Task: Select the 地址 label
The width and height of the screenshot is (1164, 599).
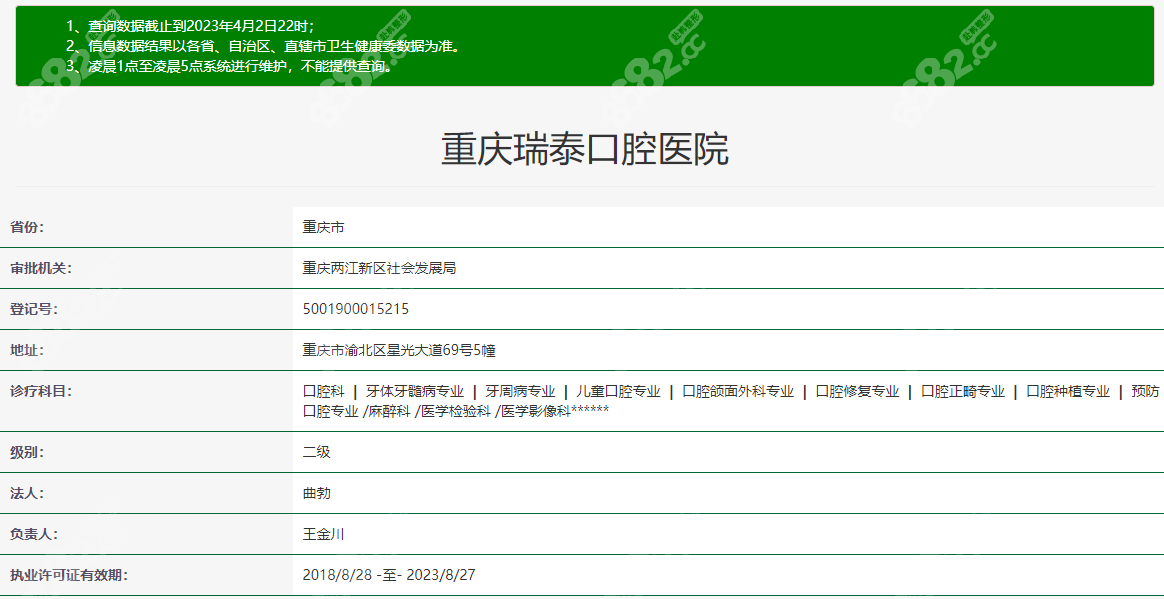Action: pos(27,350)
